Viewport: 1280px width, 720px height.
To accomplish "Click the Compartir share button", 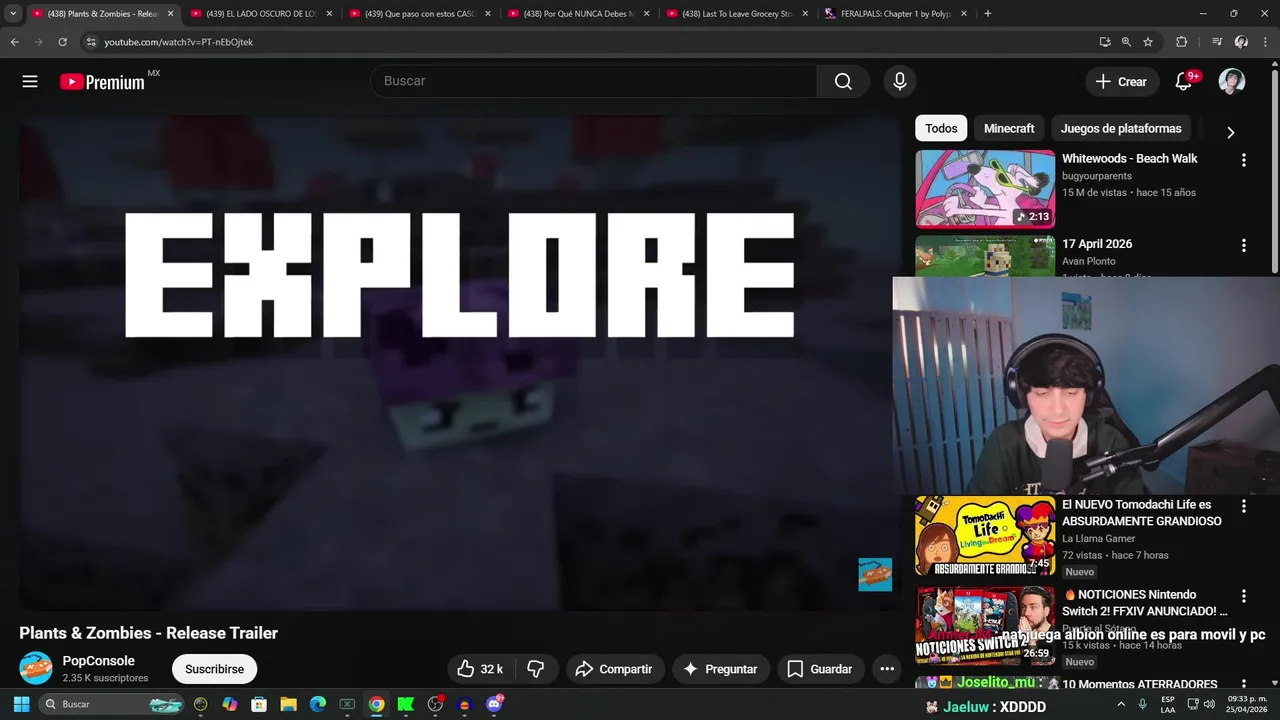I will 614,669.
